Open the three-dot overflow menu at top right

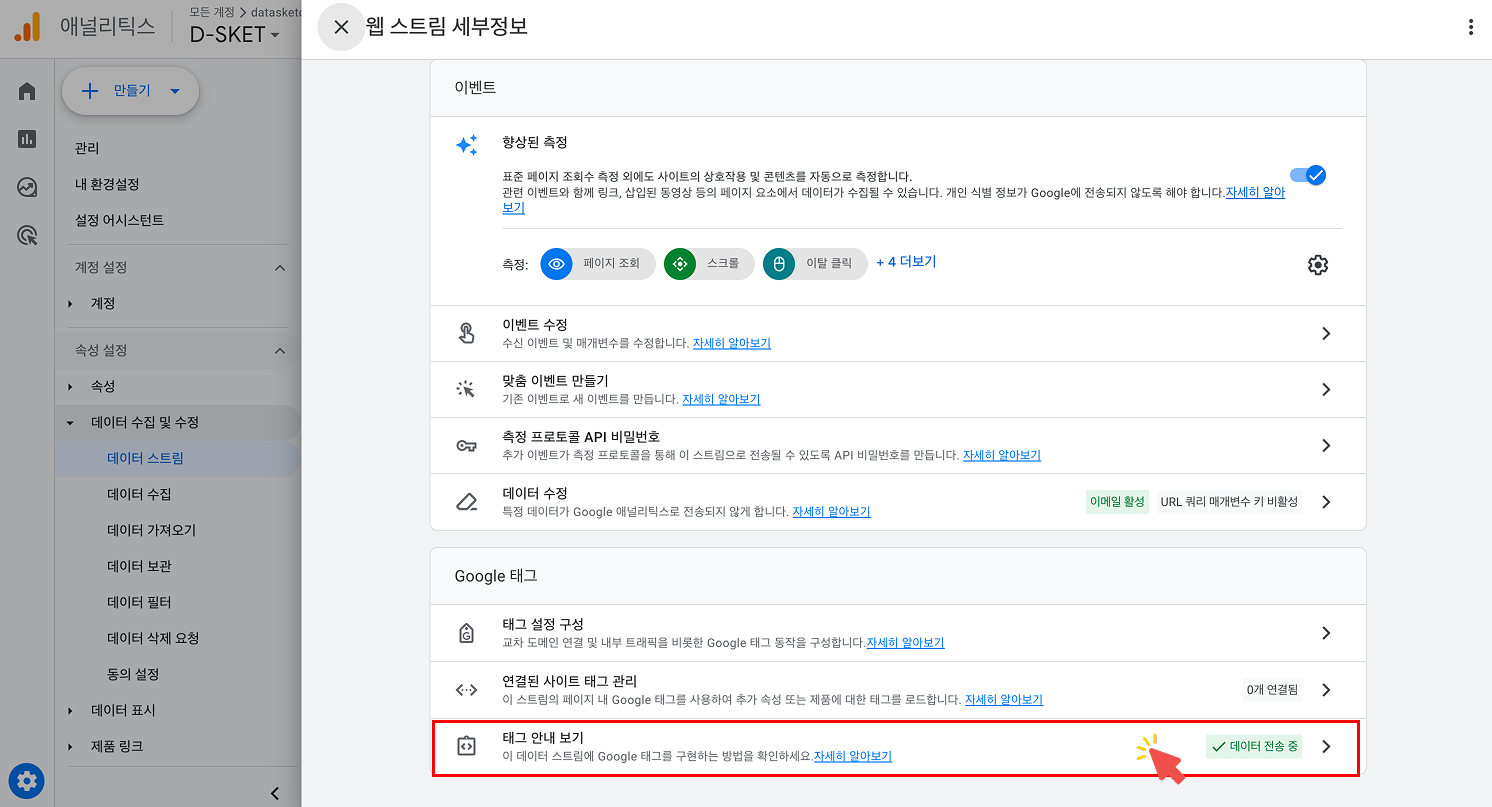(1470, 26)
